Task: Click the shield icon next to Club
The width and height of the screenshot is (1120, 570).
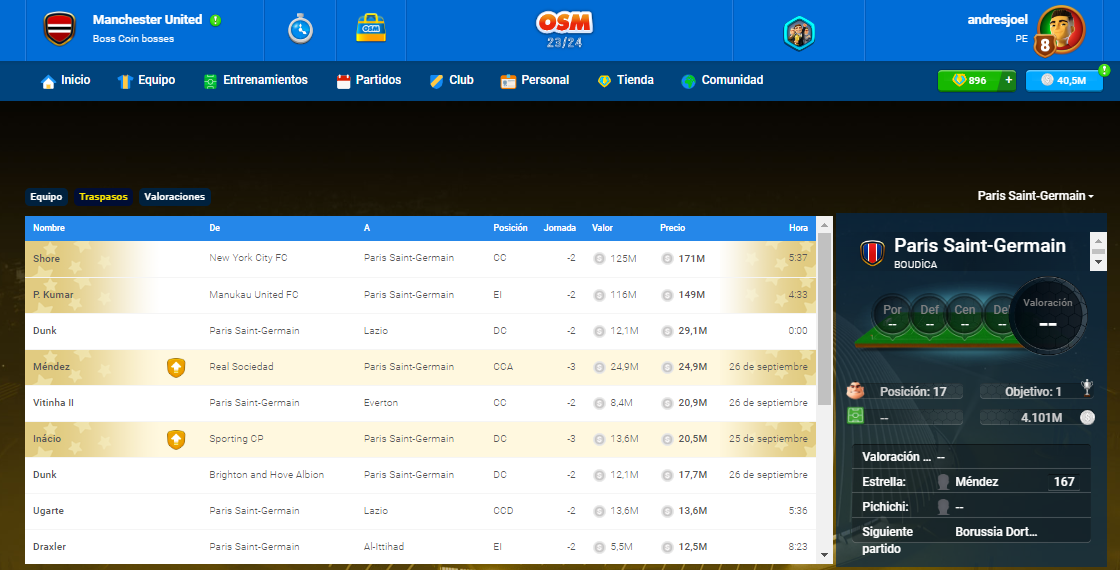Action: coord(436,81)
